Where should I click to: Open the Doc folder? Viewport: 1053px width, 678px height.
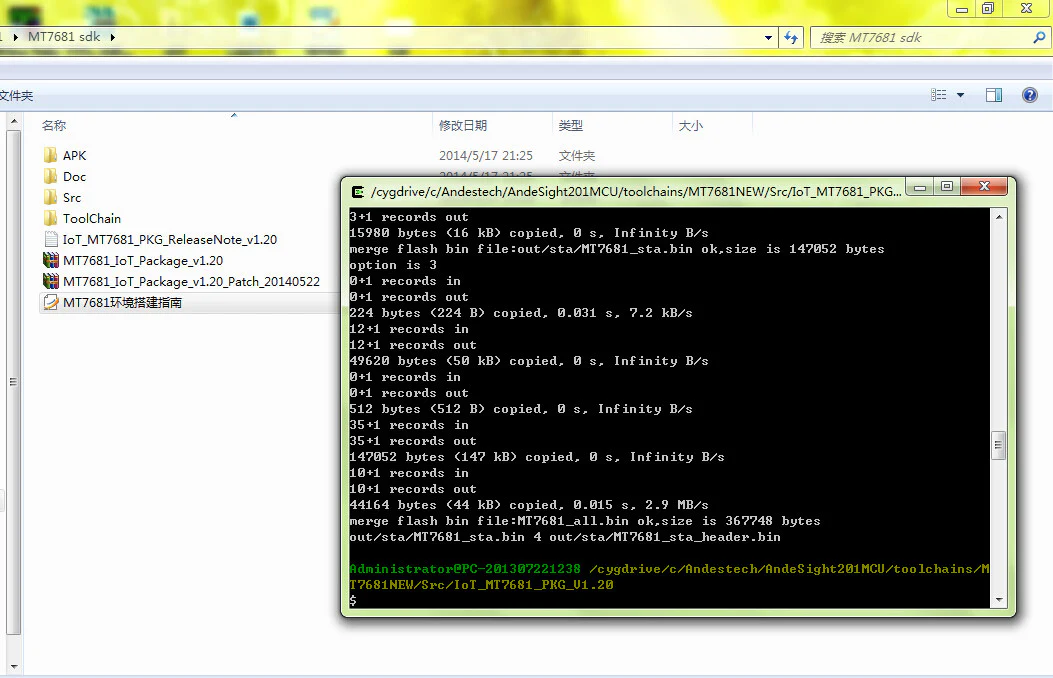tap(74, 177)
